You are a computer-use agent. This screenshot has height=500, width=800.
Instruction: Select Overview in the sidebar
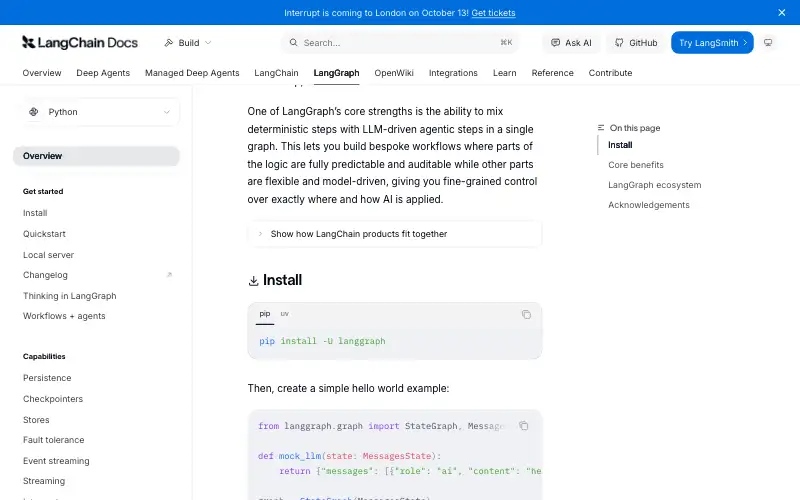pos(96,156)
